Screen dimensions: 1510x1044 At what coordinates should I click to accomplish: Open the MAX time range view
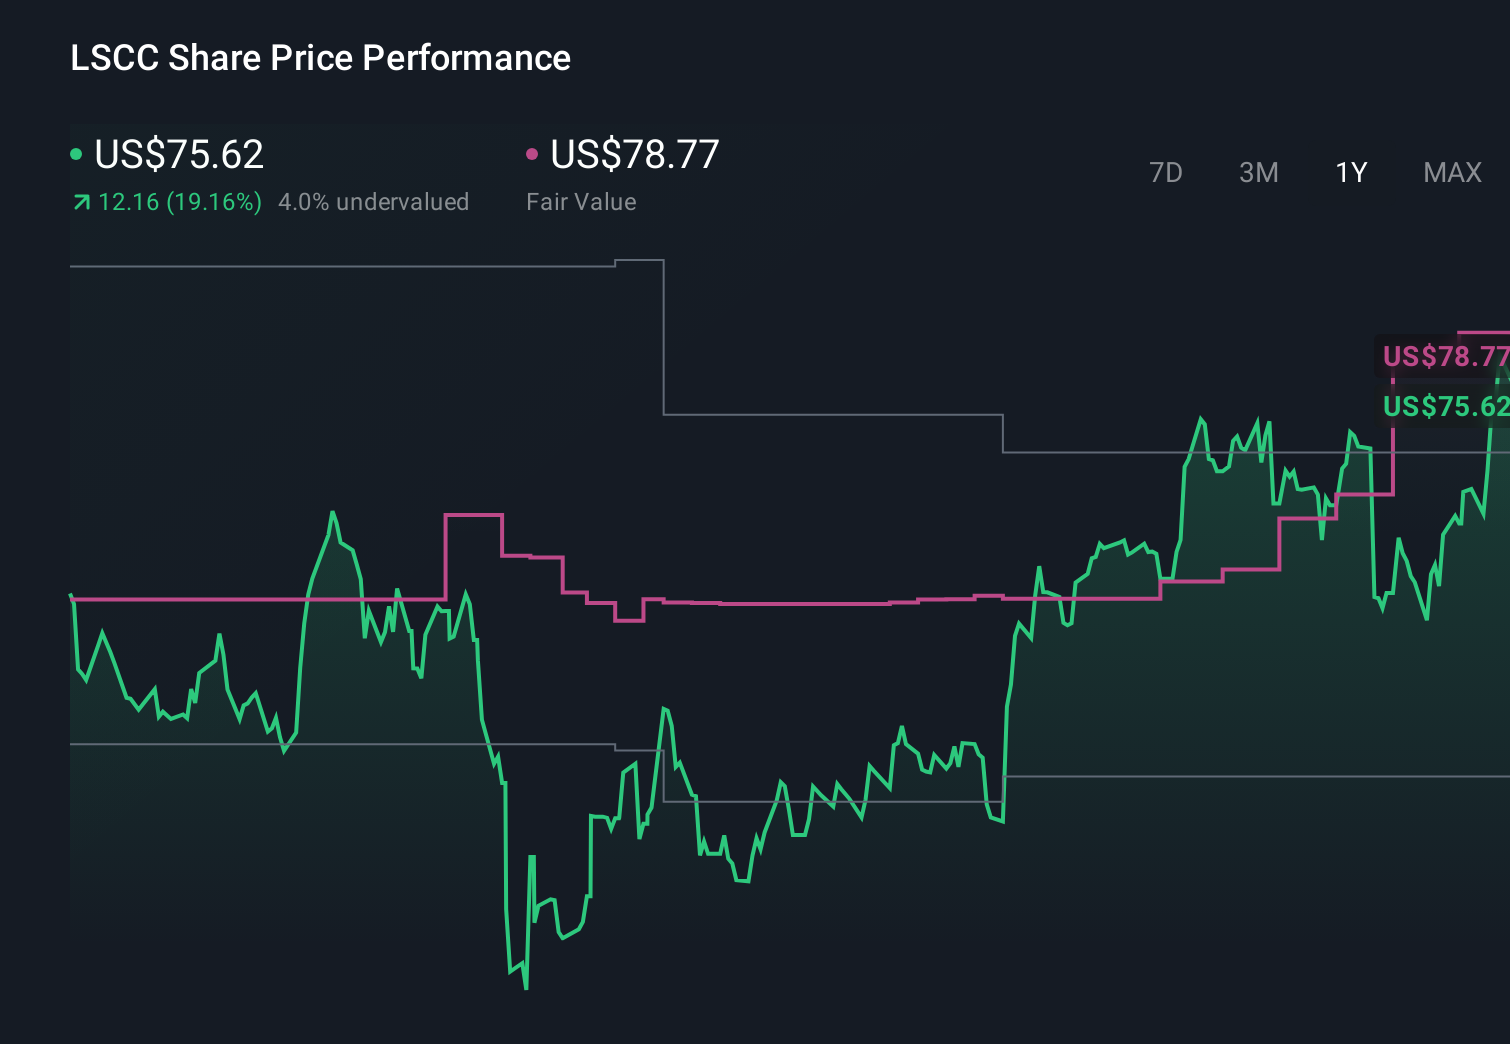(1451, 172)
